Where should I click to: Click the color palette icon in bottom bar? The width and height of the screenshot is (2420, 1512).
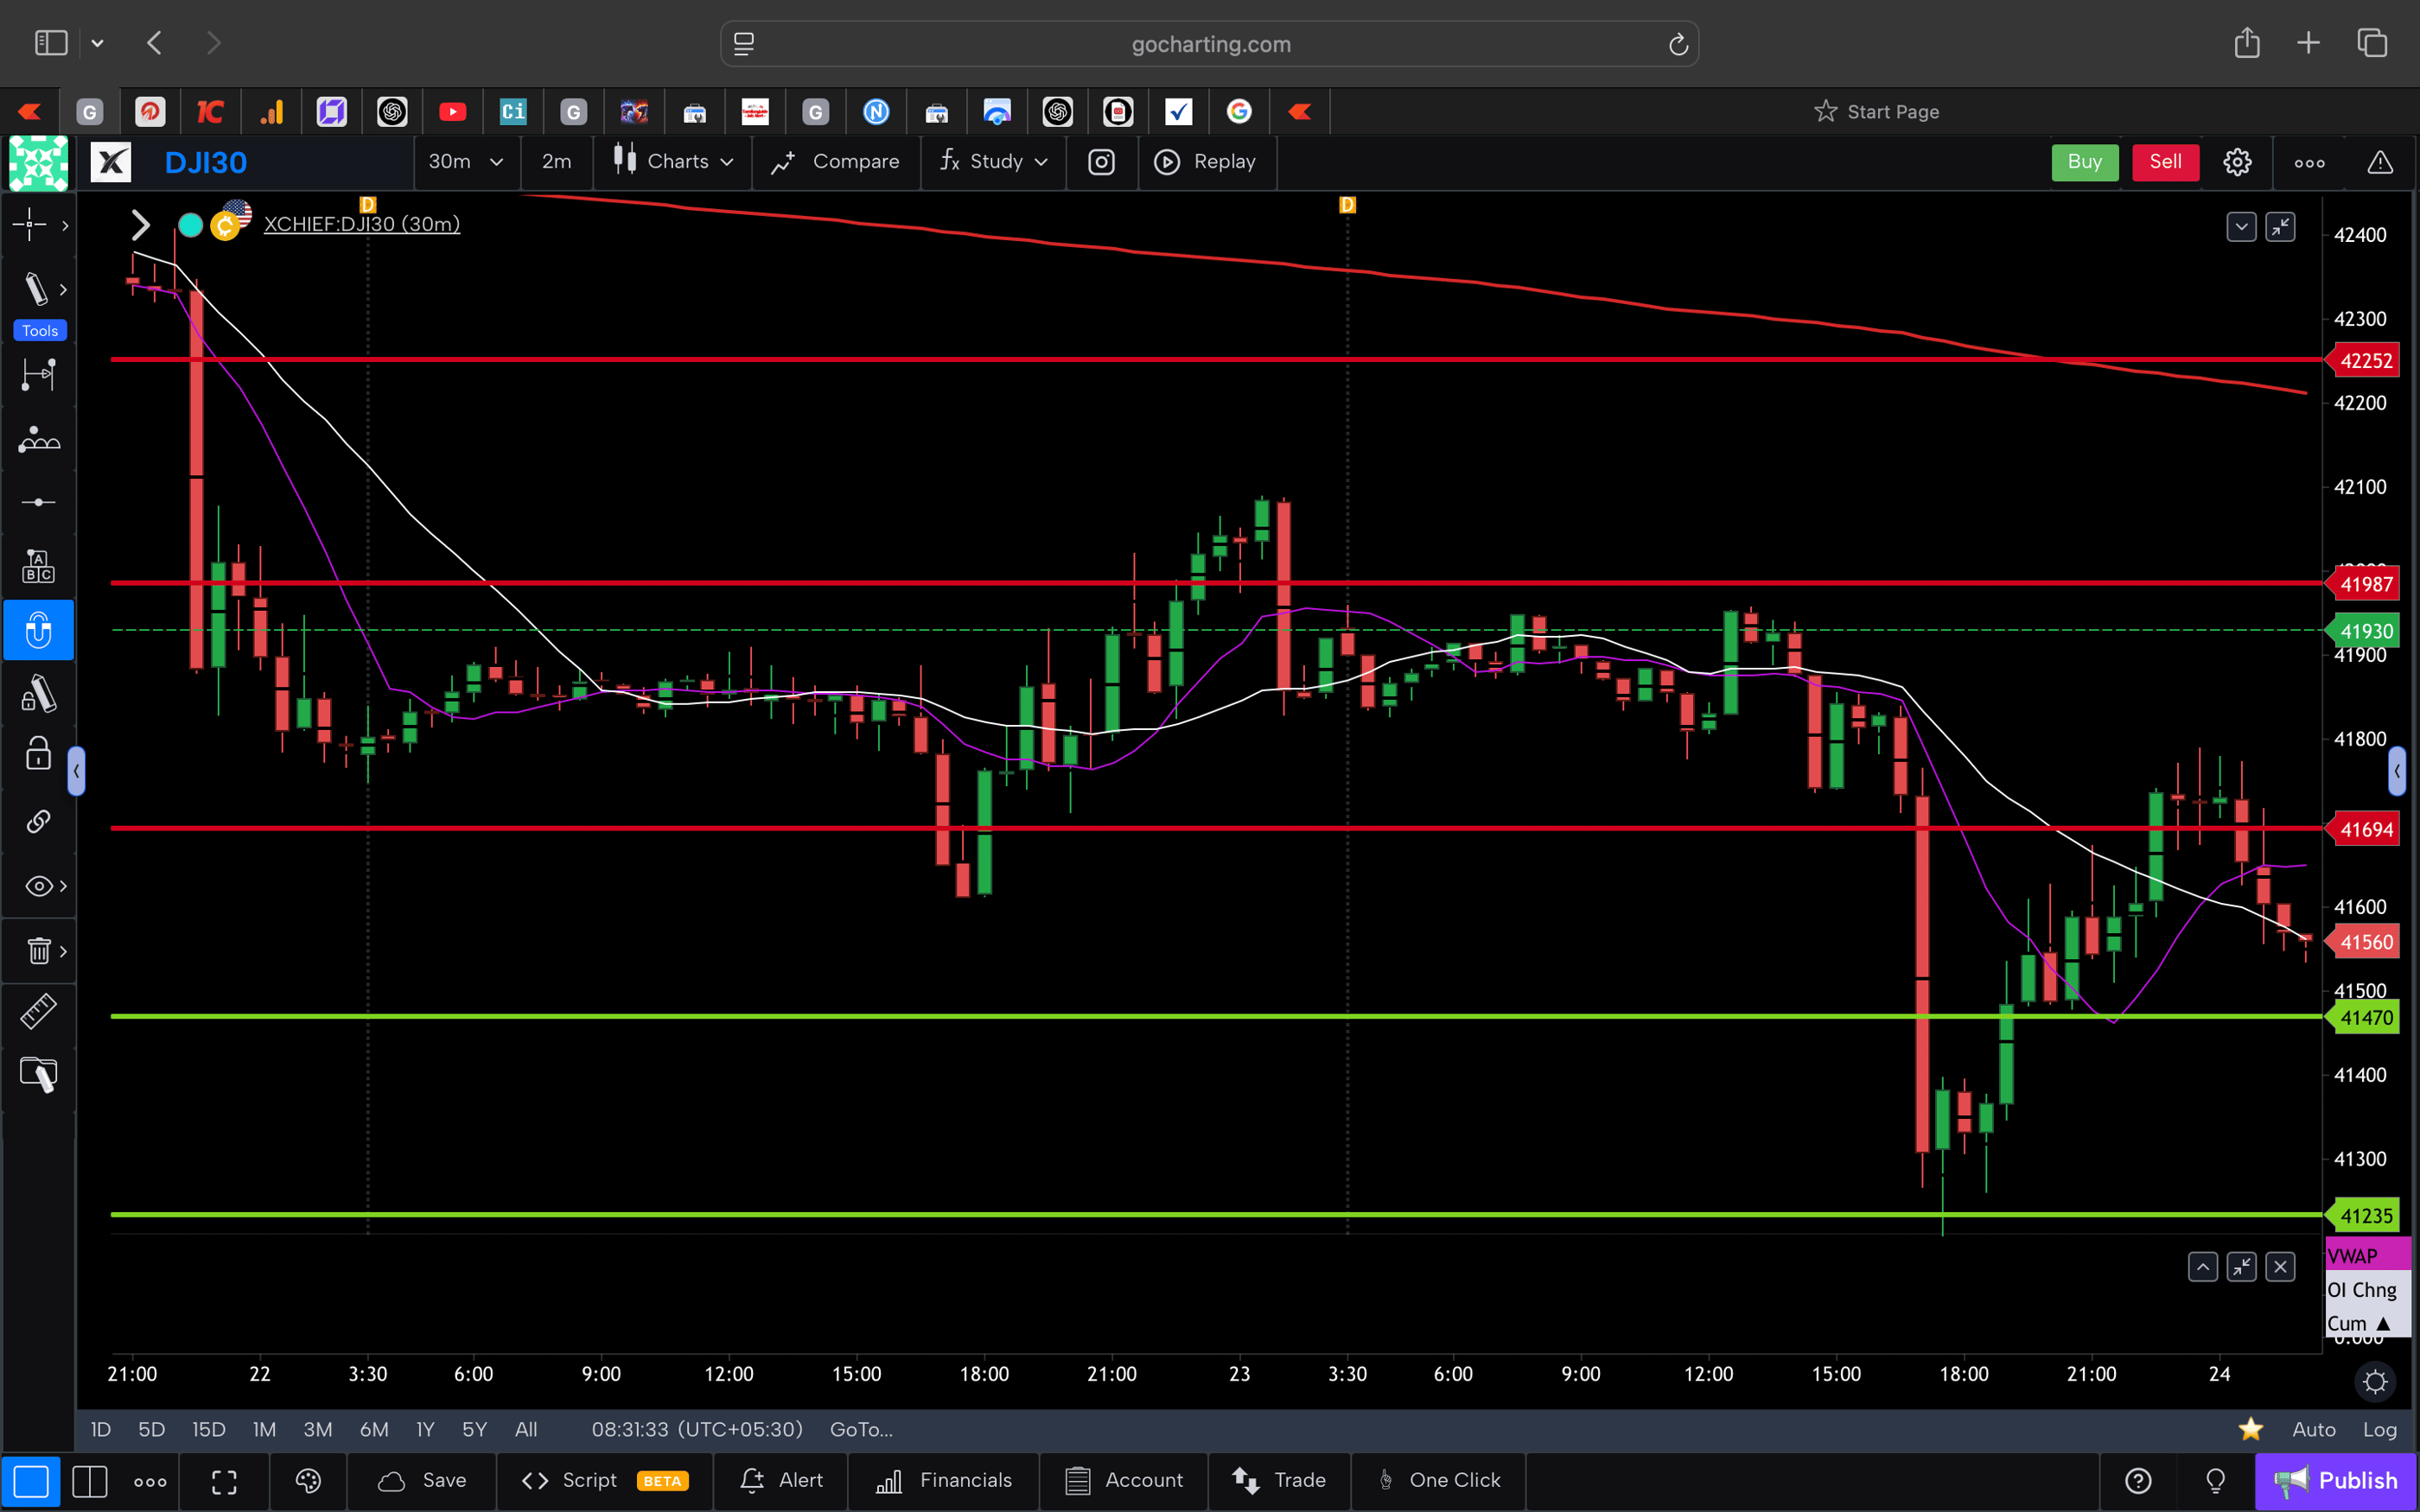(x=308, y=1481)
